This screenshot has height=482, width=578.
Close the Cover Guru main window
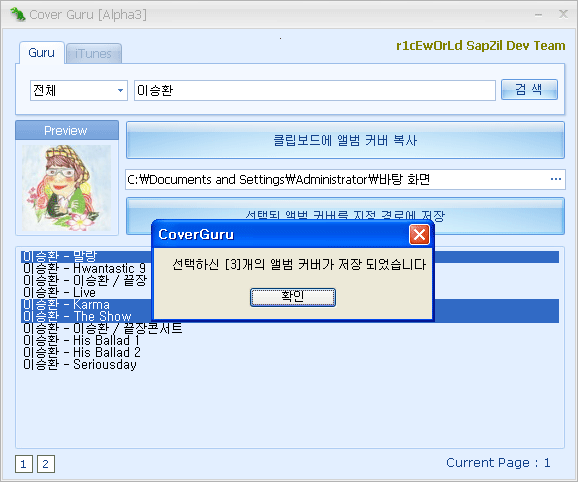(563, 14)
